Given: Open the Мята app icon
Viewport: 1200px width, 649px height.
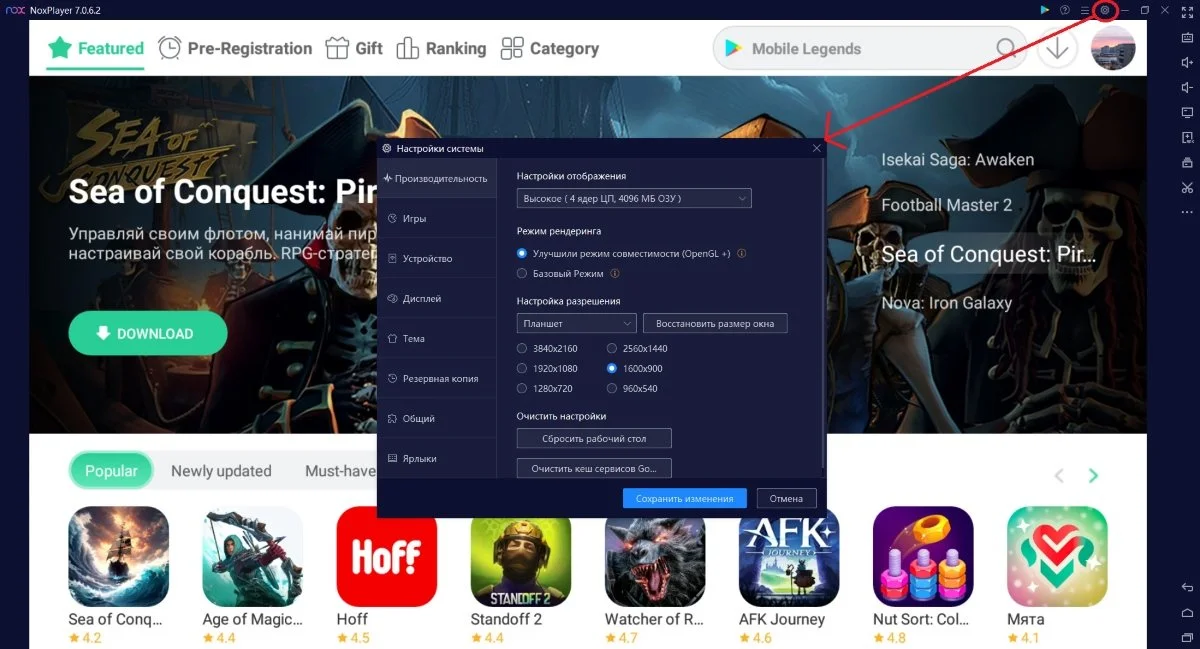Looking at the screenshot, I should tap(1057, 556).
